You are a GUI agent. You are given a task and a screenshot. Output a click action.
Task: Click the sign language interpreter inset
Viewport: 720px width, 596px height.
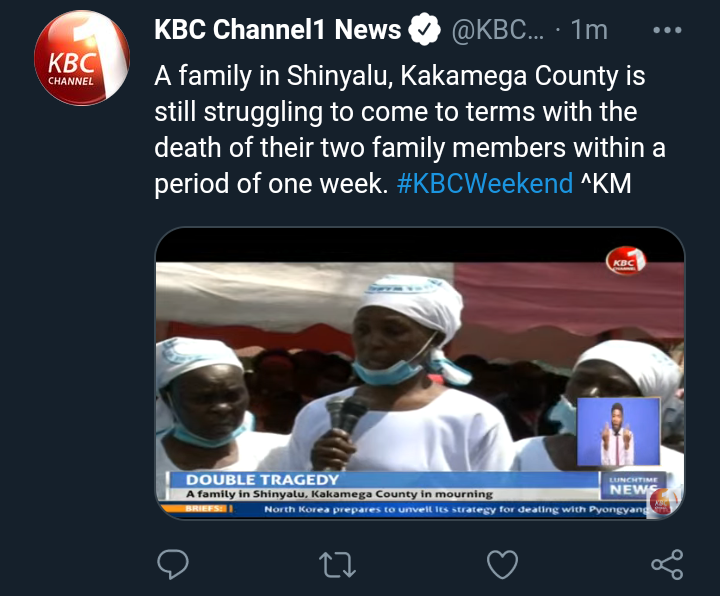618,431
